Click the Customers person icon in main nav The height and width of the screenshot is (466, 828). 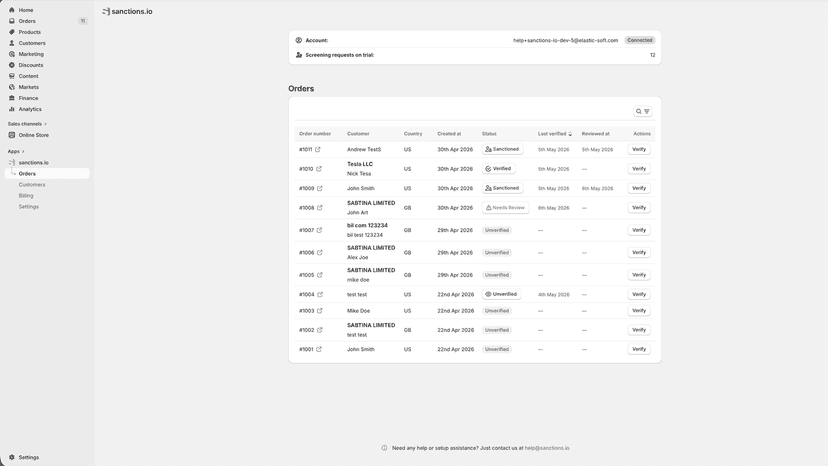(x=12, y=43)
